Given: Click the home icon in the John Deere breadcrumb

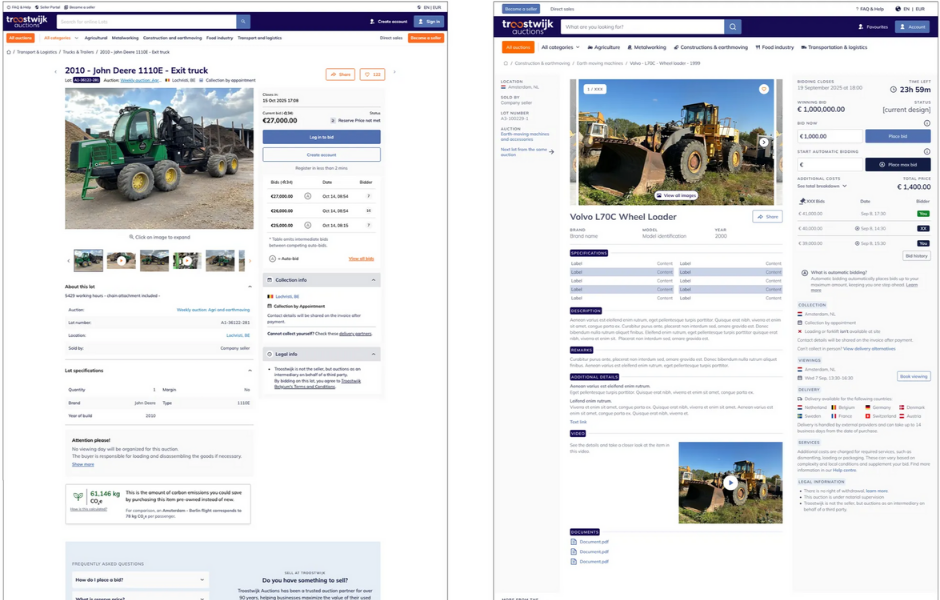Looking at the screenshot, I should click(10, 51).
